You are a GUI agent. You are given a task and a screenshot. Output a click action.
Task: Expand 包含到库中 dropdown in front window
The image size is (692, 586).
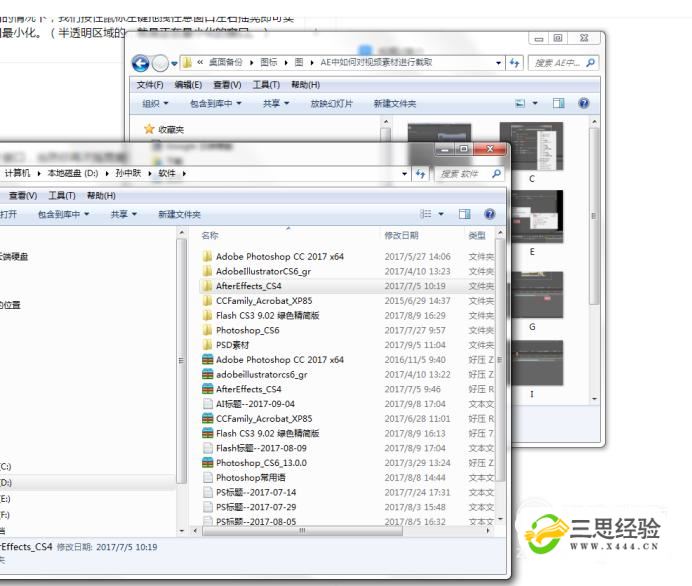[x=64, y=214]
